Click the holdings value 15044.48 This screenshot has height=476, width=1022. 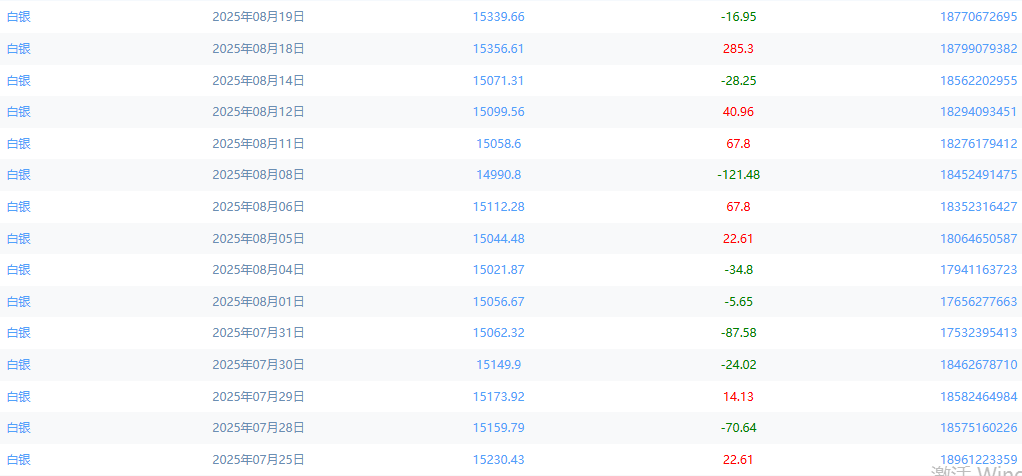coord(499,238)
